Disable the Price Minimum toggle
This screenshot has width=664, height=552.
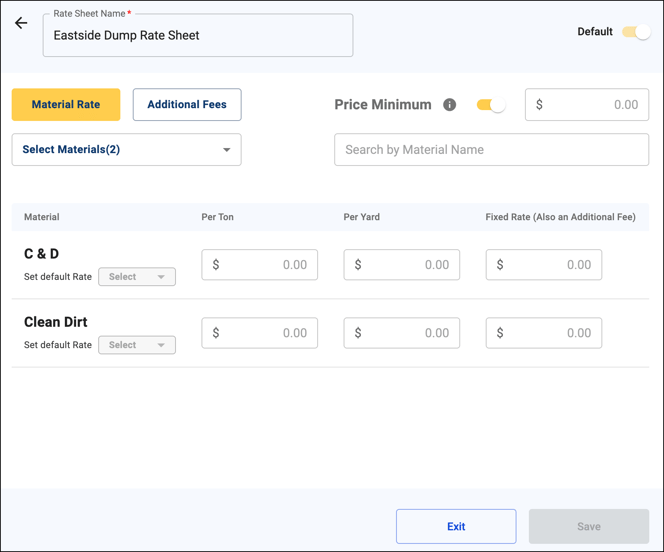[x=490, y=105]
